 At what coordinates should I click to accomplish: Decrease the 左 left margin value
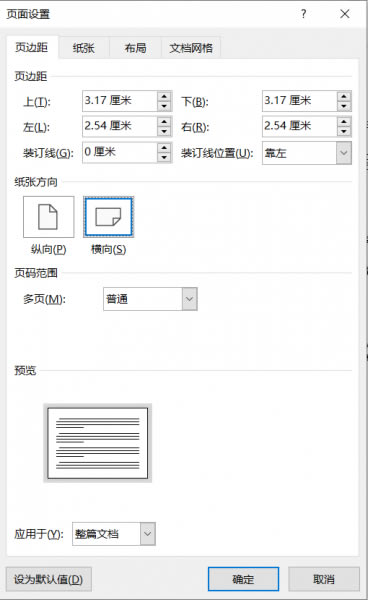pyautogui.click(x=164, y=132)
